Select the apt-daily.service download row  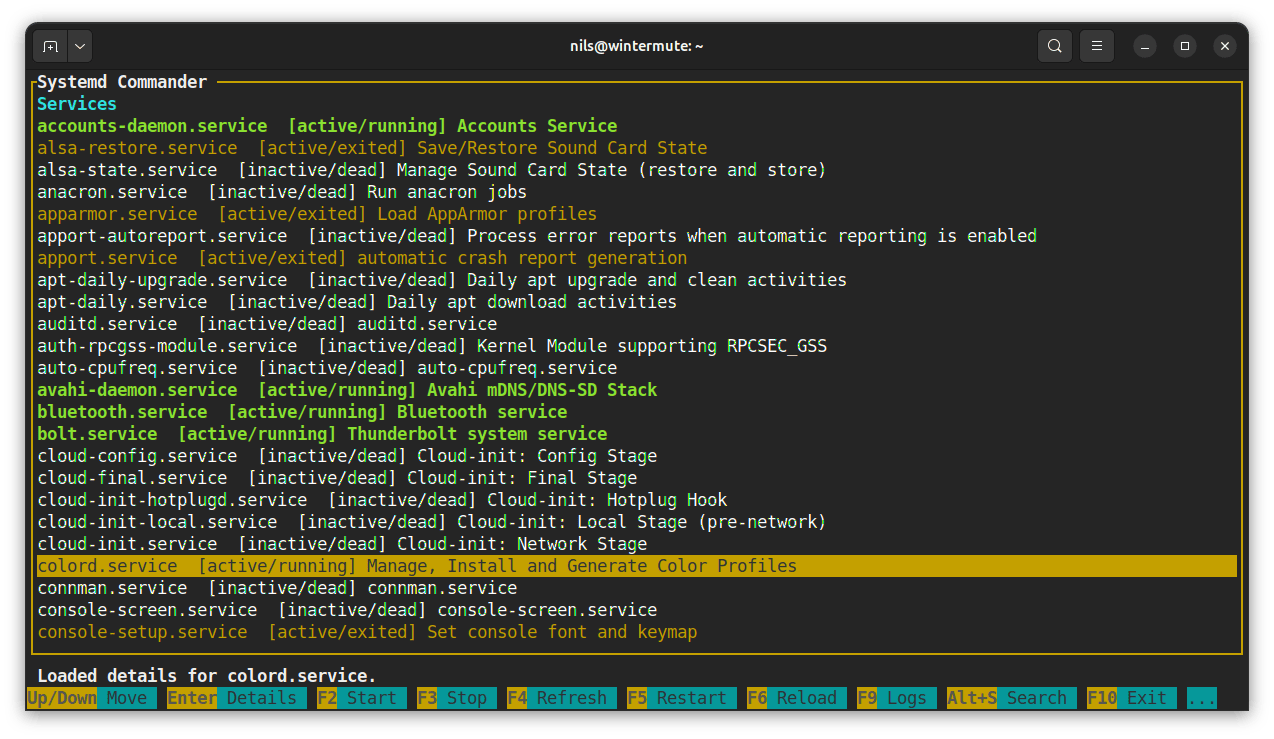(637, 302)
